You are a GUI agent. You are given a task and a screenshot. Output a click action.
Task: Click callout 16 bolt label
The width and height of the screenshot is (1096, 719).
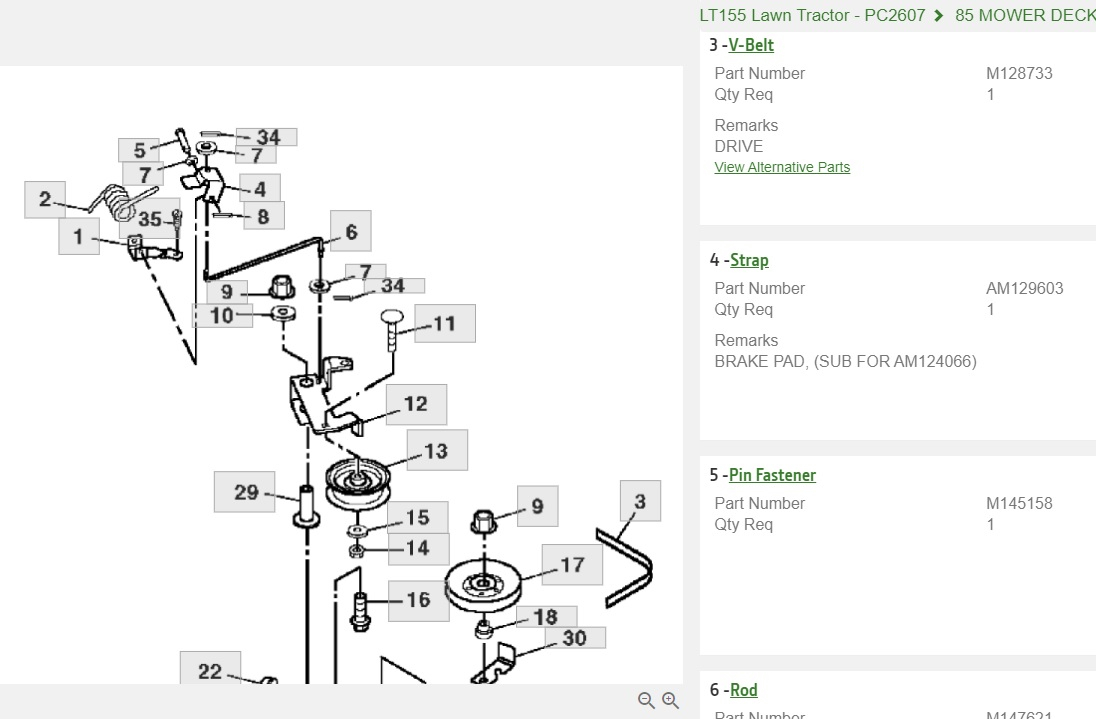pos(418,600)
